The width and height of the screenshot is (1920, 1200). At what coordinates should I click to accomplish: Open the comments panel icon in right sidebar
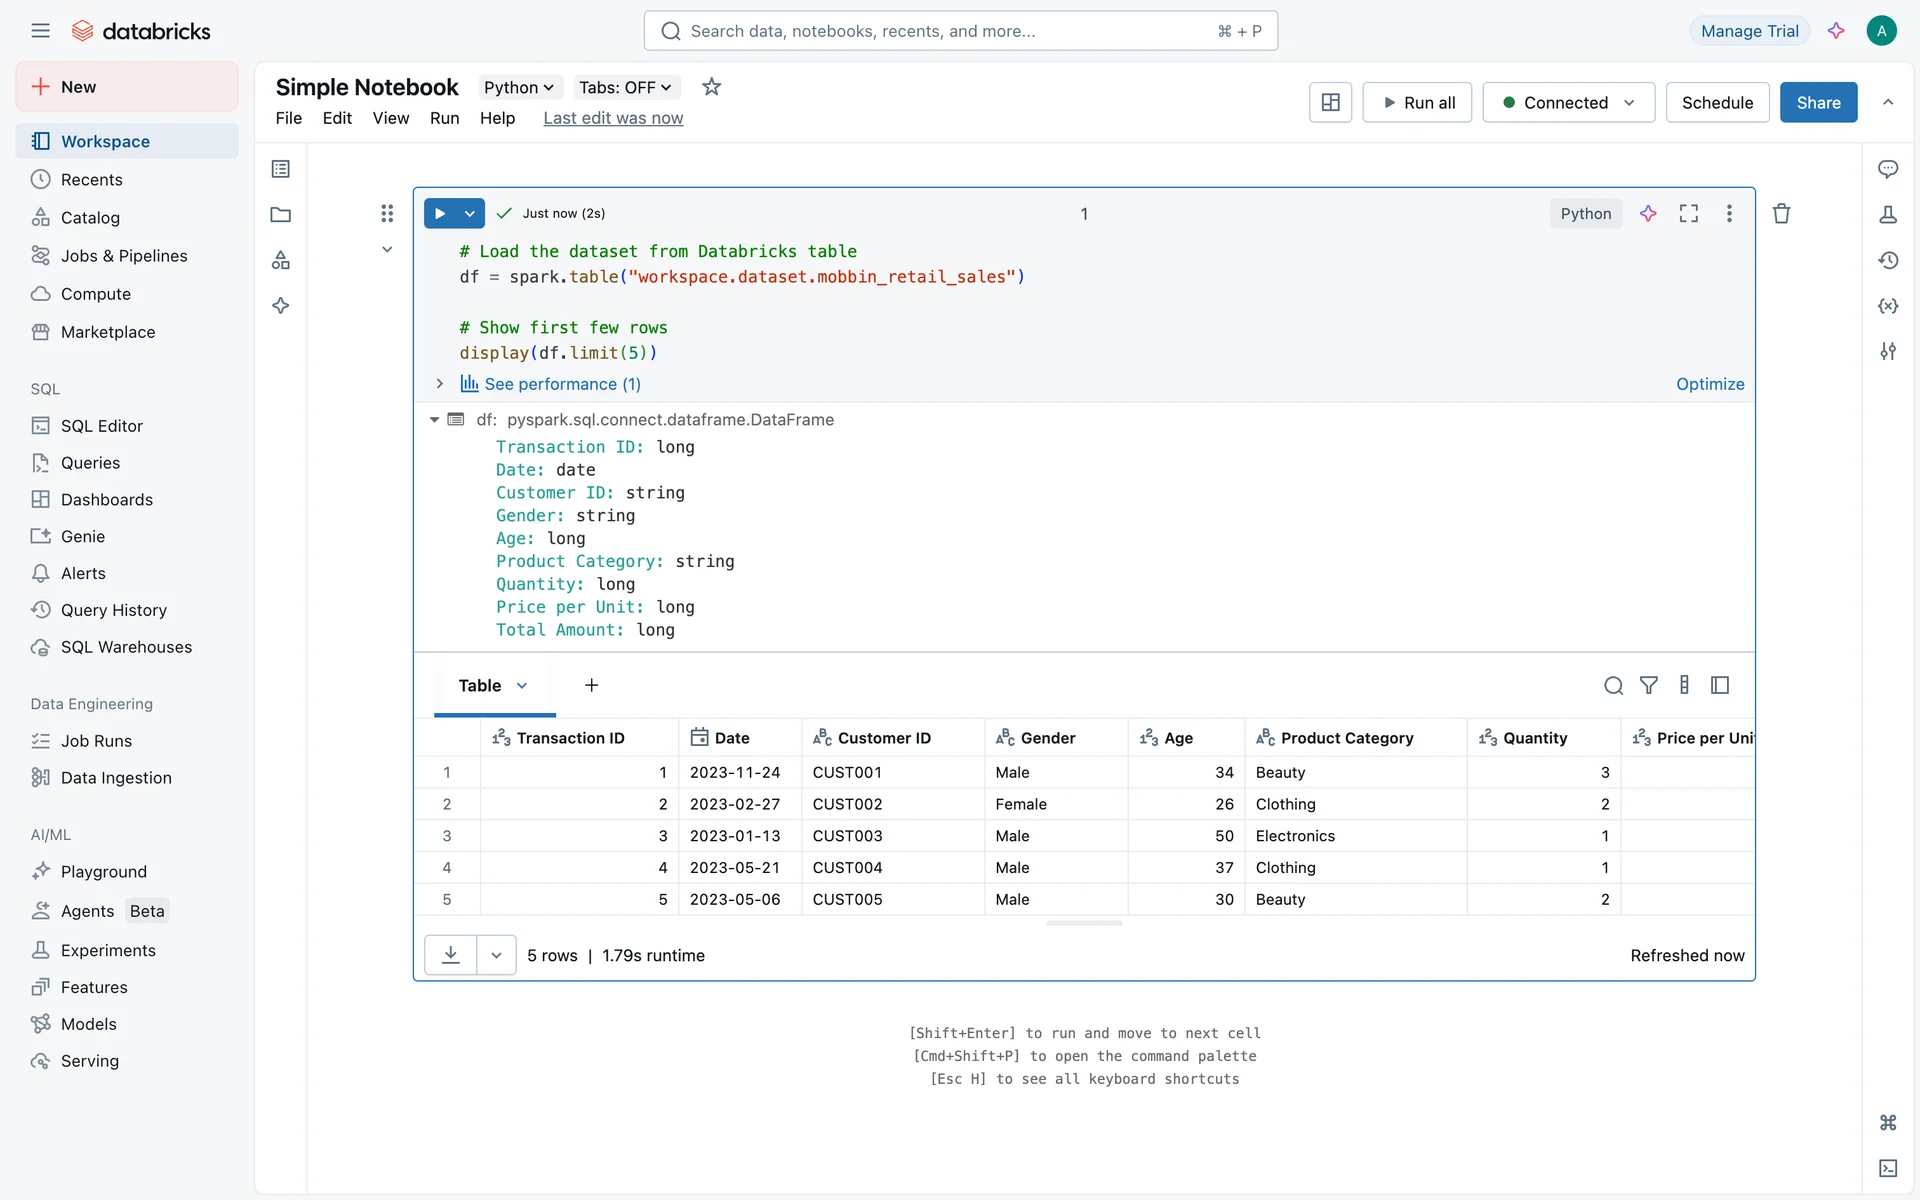[x=1887, y=169]
